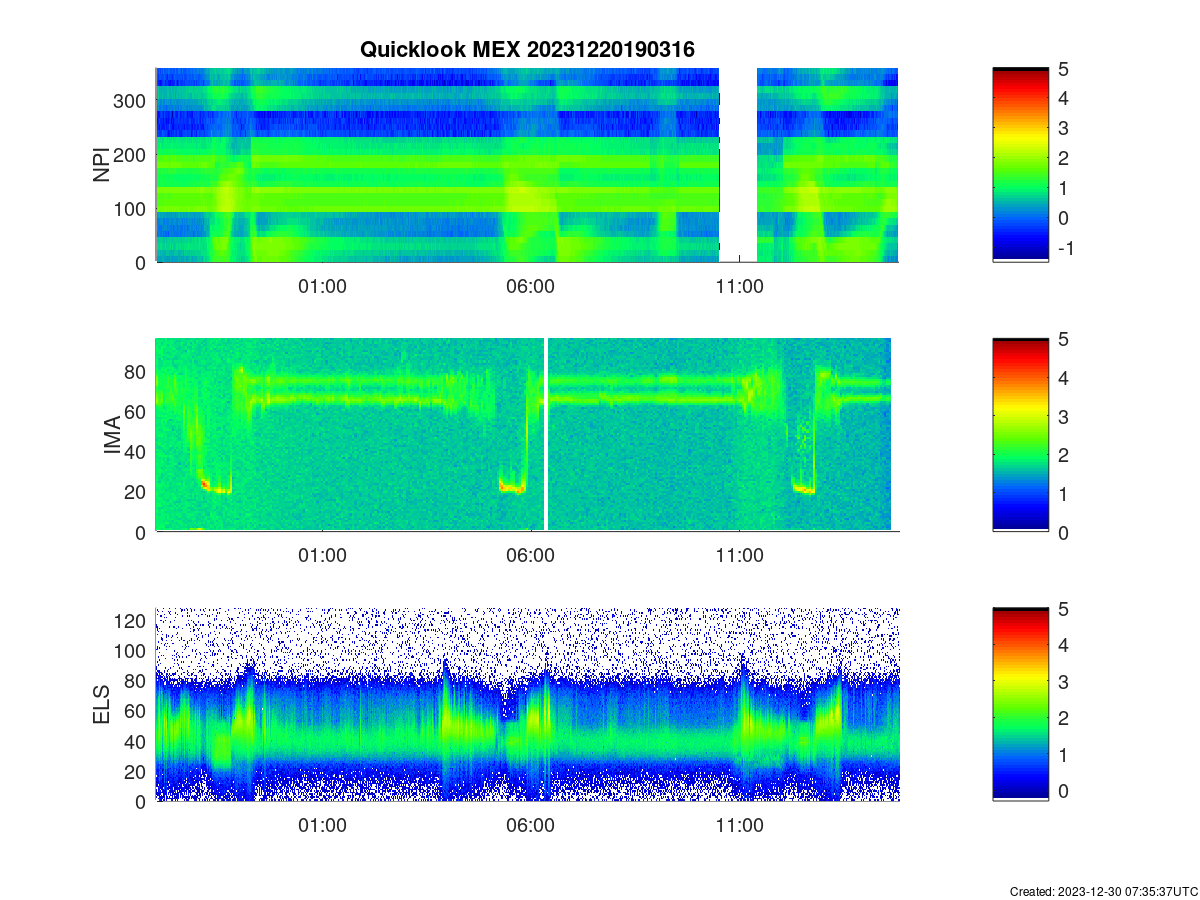Click the 40 tick on IMA axis
This screenshot has width=1200, height=900.
(x=137, y=451)
